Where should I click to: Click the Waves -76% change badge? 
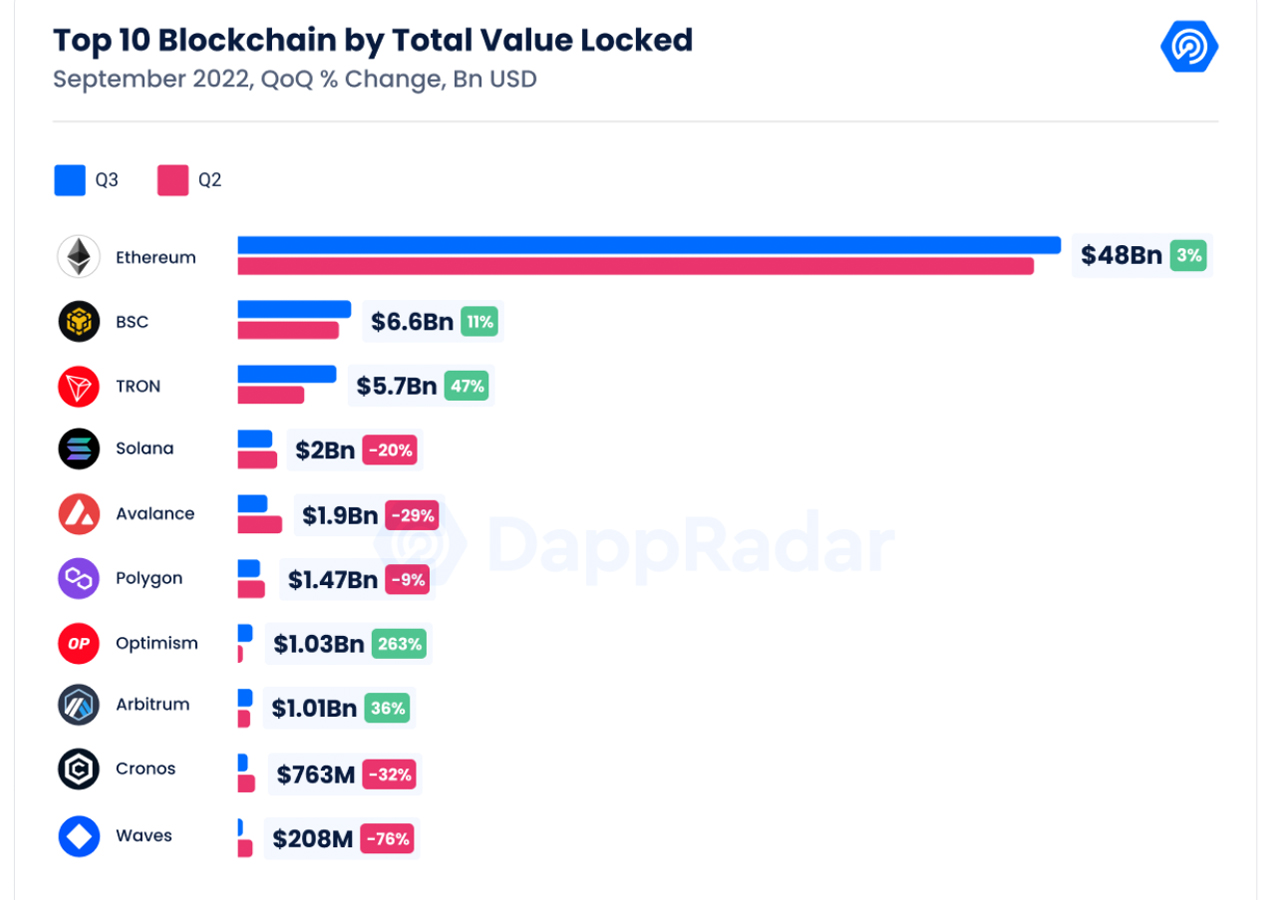[387, 839]
